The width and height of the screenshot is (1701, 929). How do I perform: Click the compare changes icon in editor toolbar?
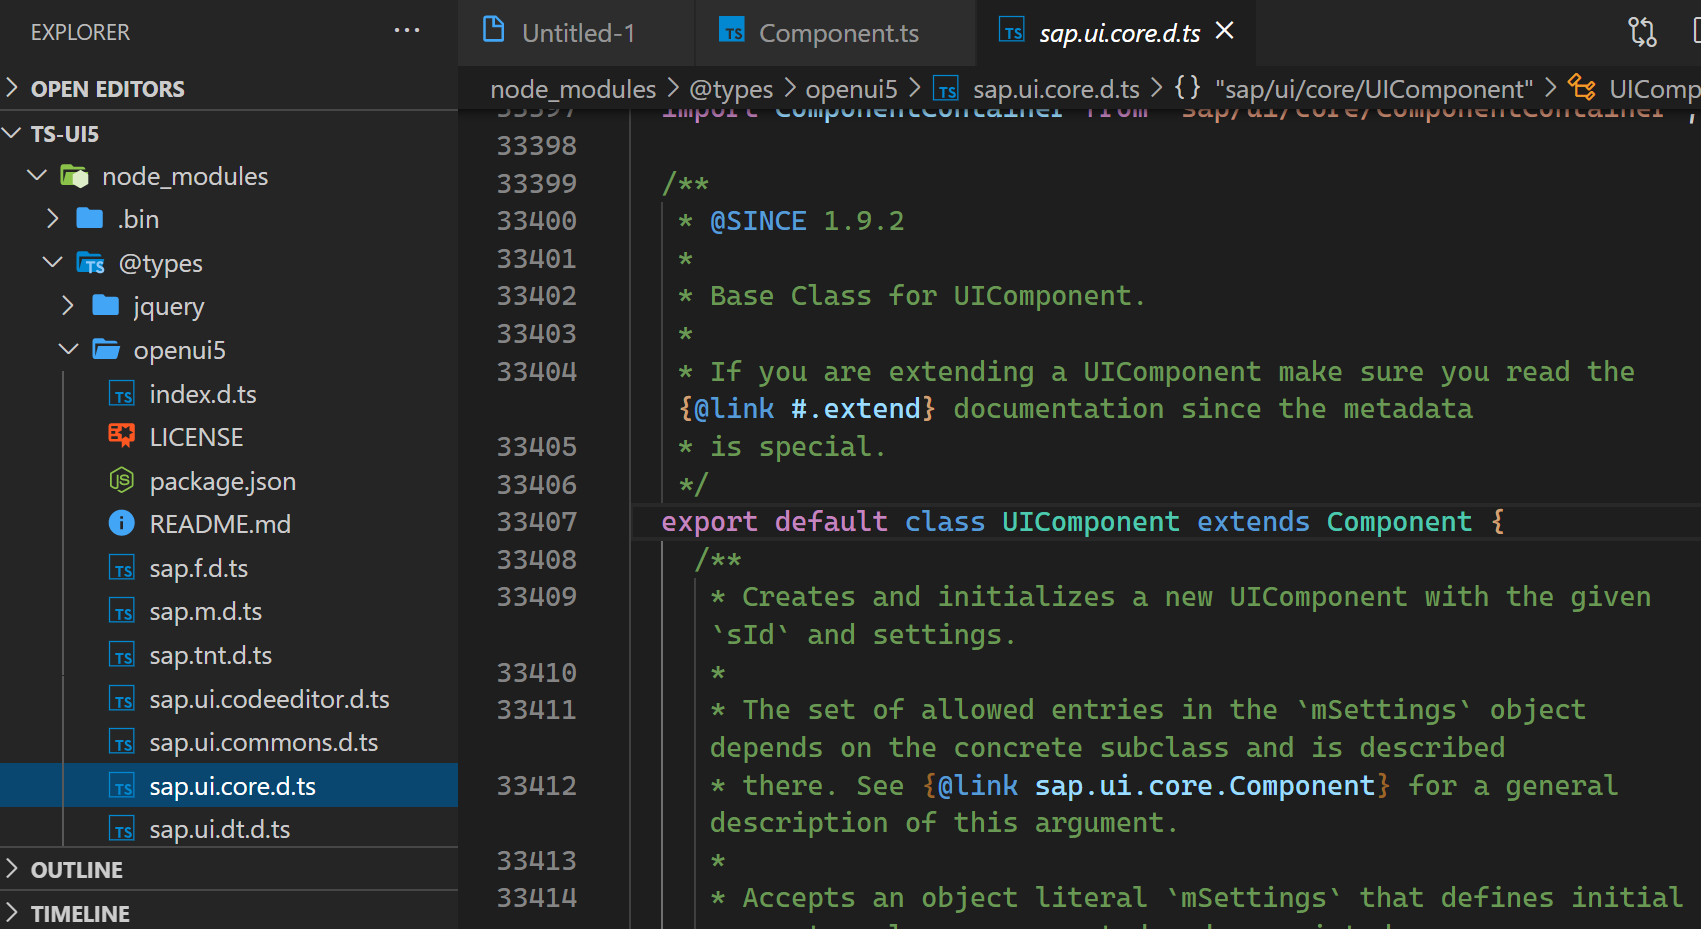click(x=1642, y=32)
